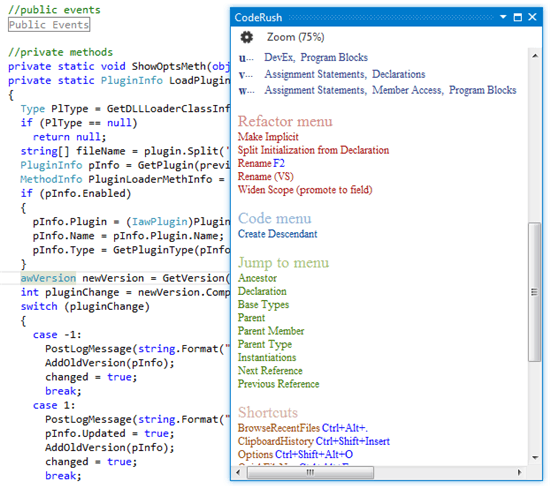Open Program Blocks link in the u row
This screenshot has width=550, height=488.
(335, 57)
